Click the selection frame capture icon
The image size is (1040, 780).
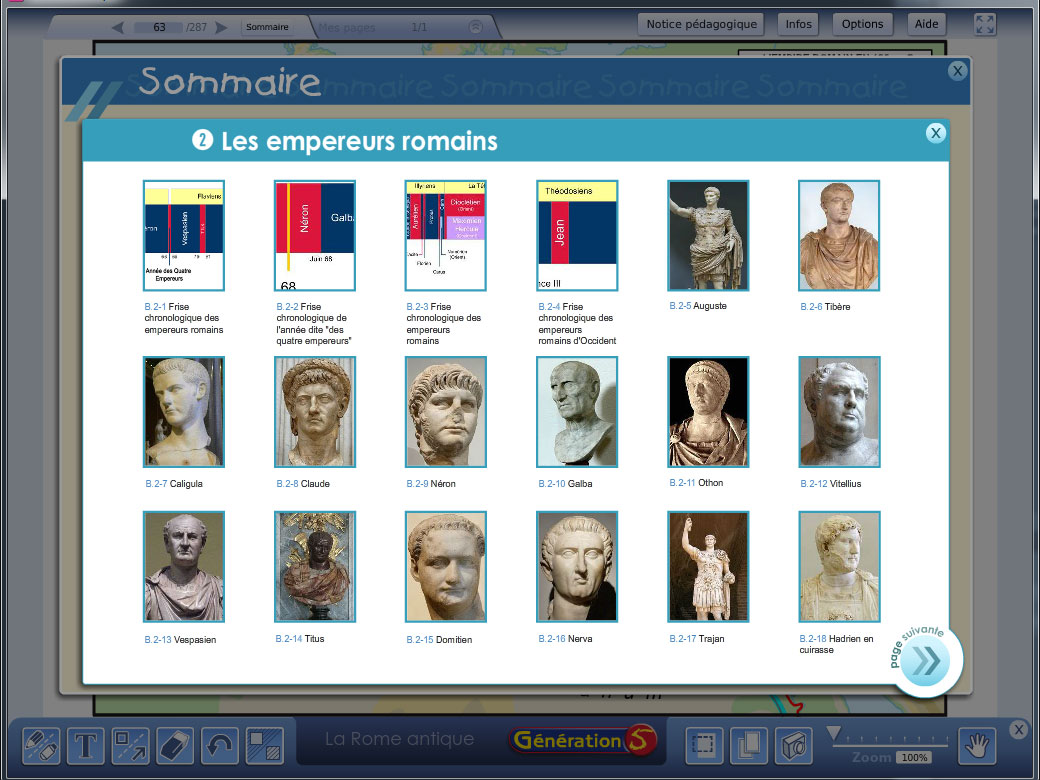point(703,745)
